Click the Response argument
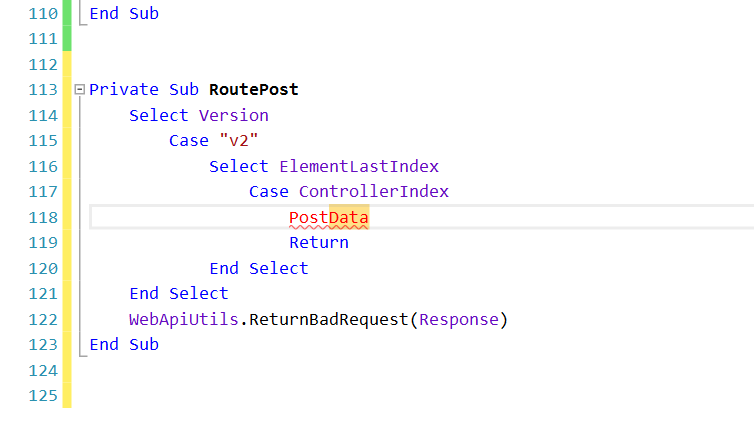Image resolution: width=754 pixels, height=432 pixels. point(458,320)
